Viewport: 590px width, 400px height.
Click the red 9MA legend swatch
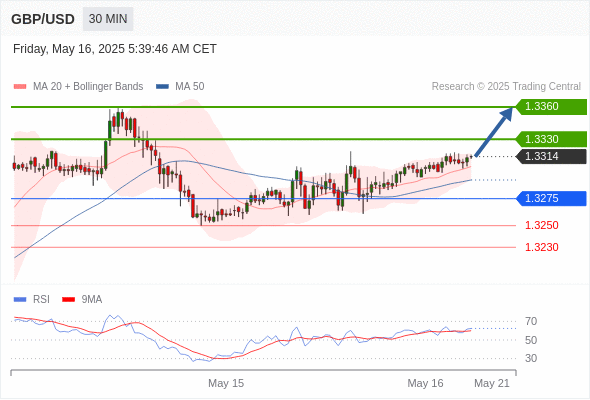tap(68, 300)
